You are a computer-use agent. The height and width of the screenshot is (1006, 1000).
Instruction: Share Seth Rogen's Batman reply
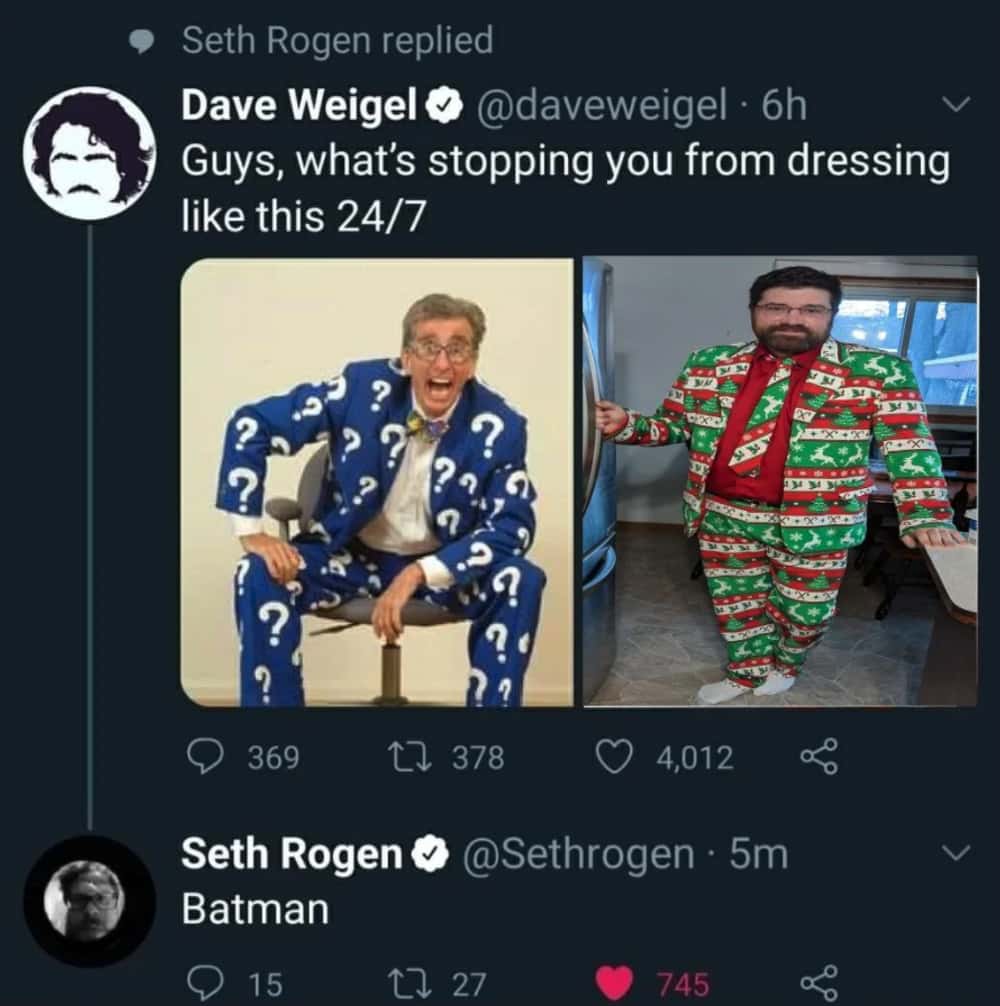[819, 984]
